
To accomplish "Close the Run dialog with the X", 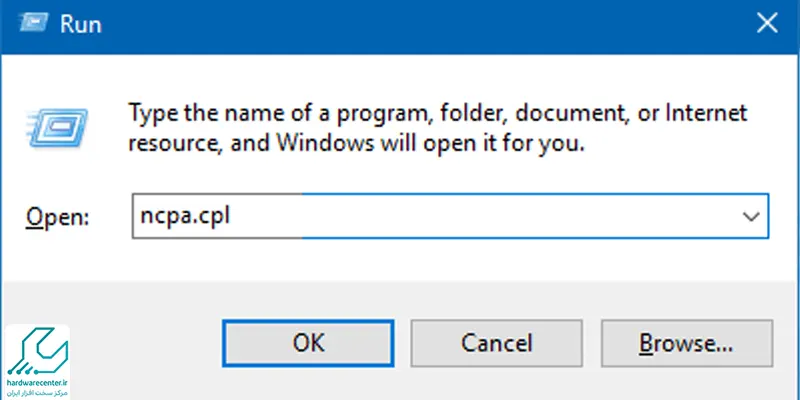I will click(767, 23).
